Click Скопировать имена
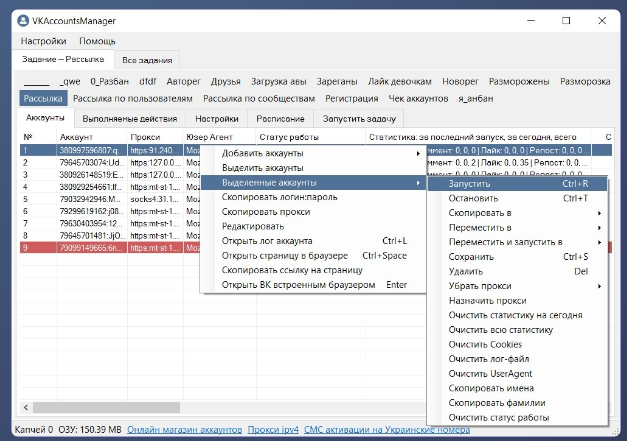 point(517,388)
